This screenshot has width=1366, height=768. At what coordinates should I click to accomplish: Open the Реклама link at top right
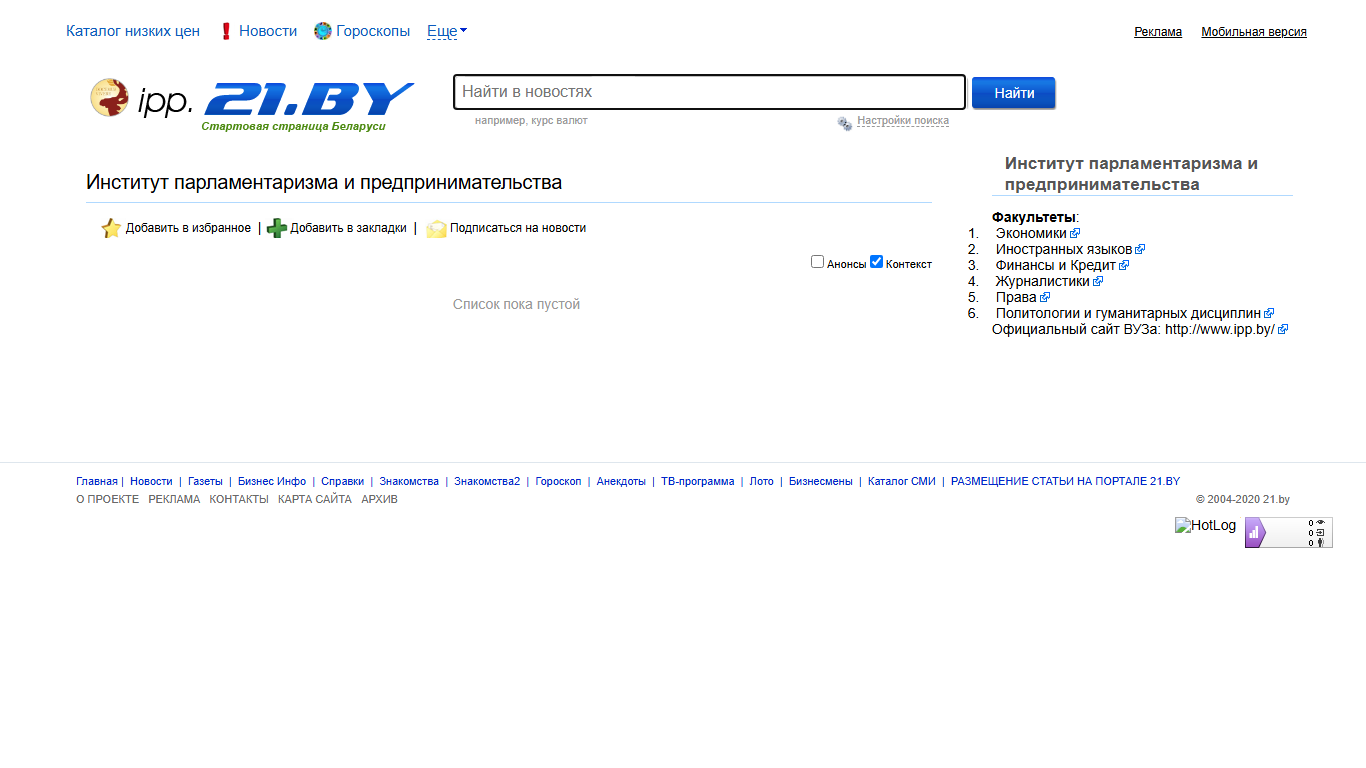[1158, 32]
